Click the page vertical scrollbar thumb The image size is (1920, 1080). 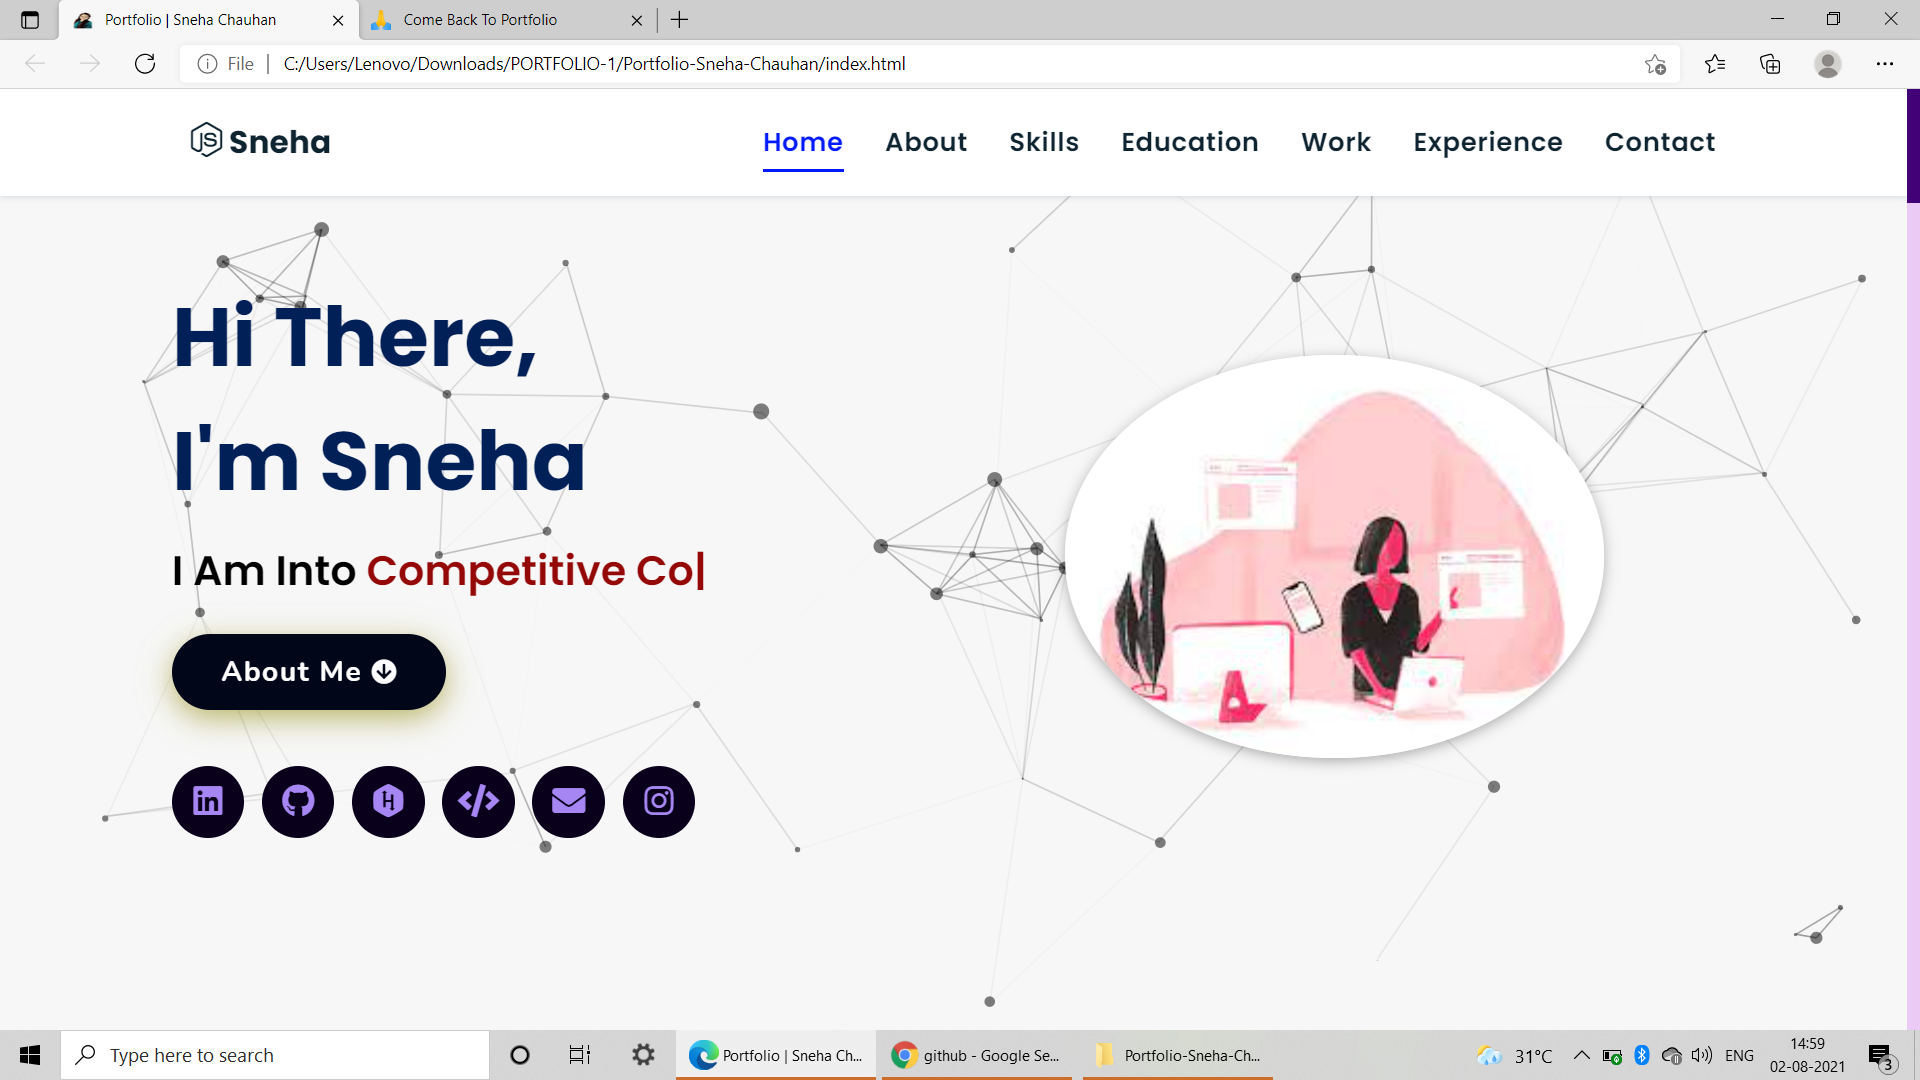[1912, 146]
